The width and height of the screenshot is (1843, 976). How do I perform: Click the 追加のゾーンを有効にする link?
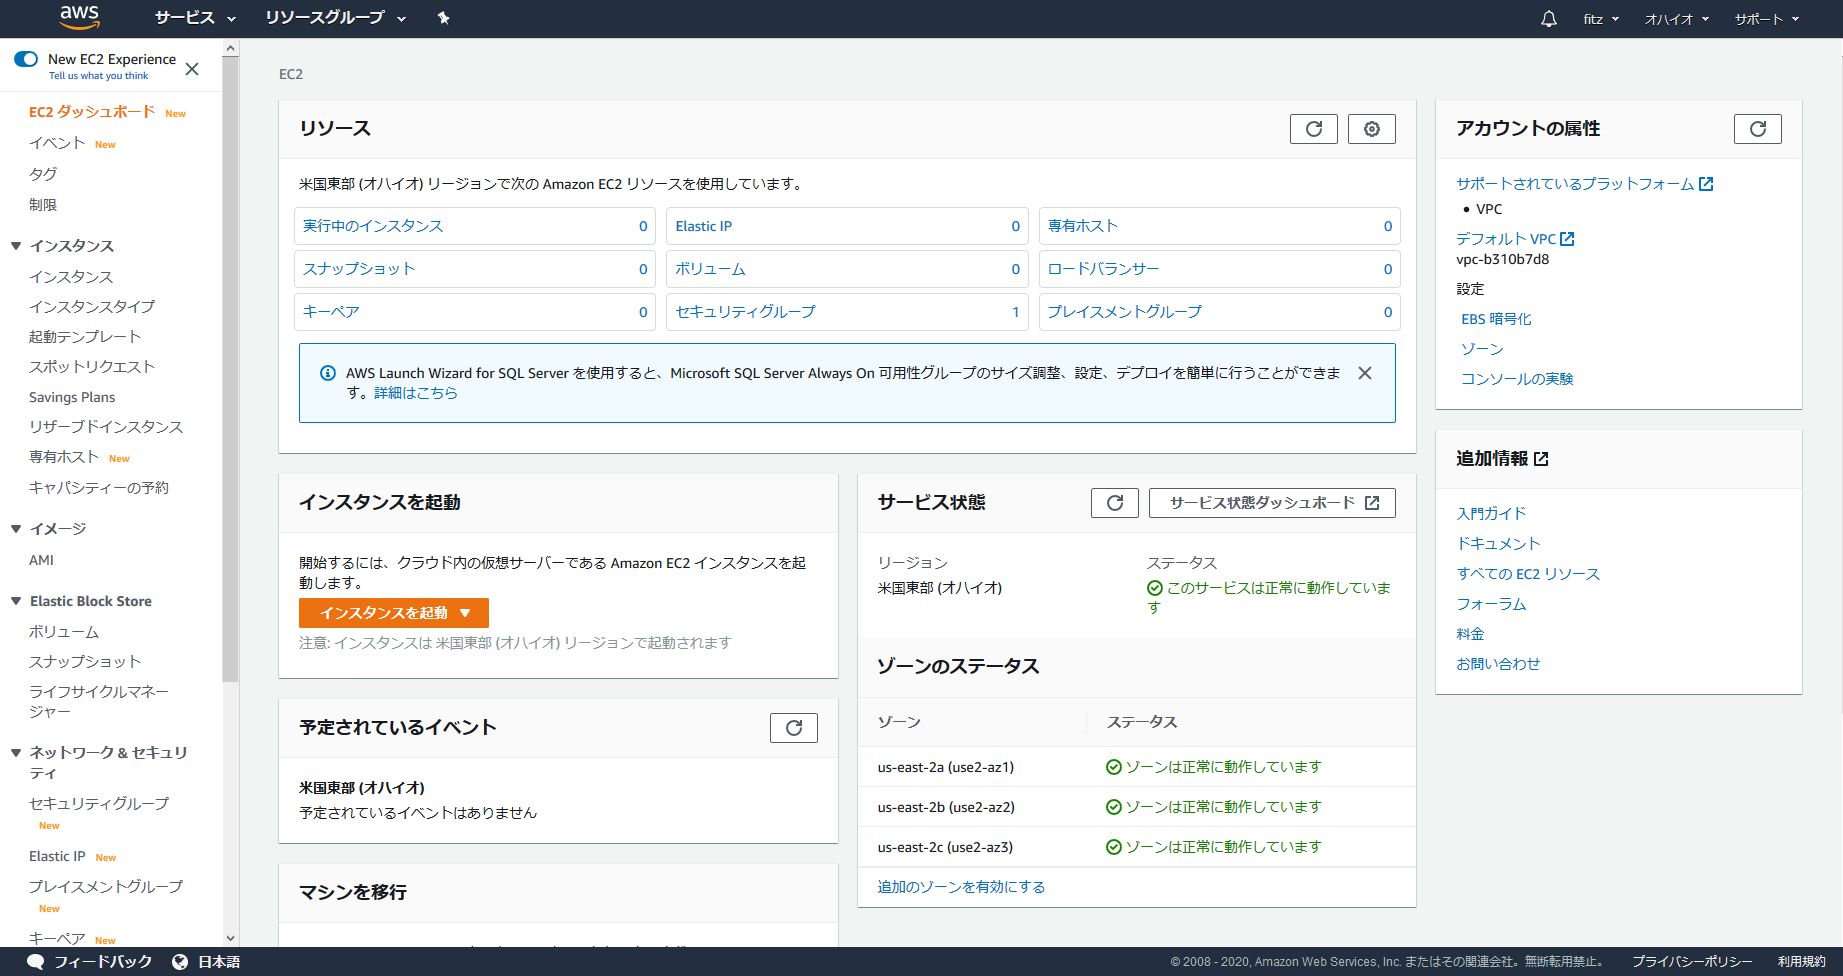pyautogui.click(x=959, y=886)
